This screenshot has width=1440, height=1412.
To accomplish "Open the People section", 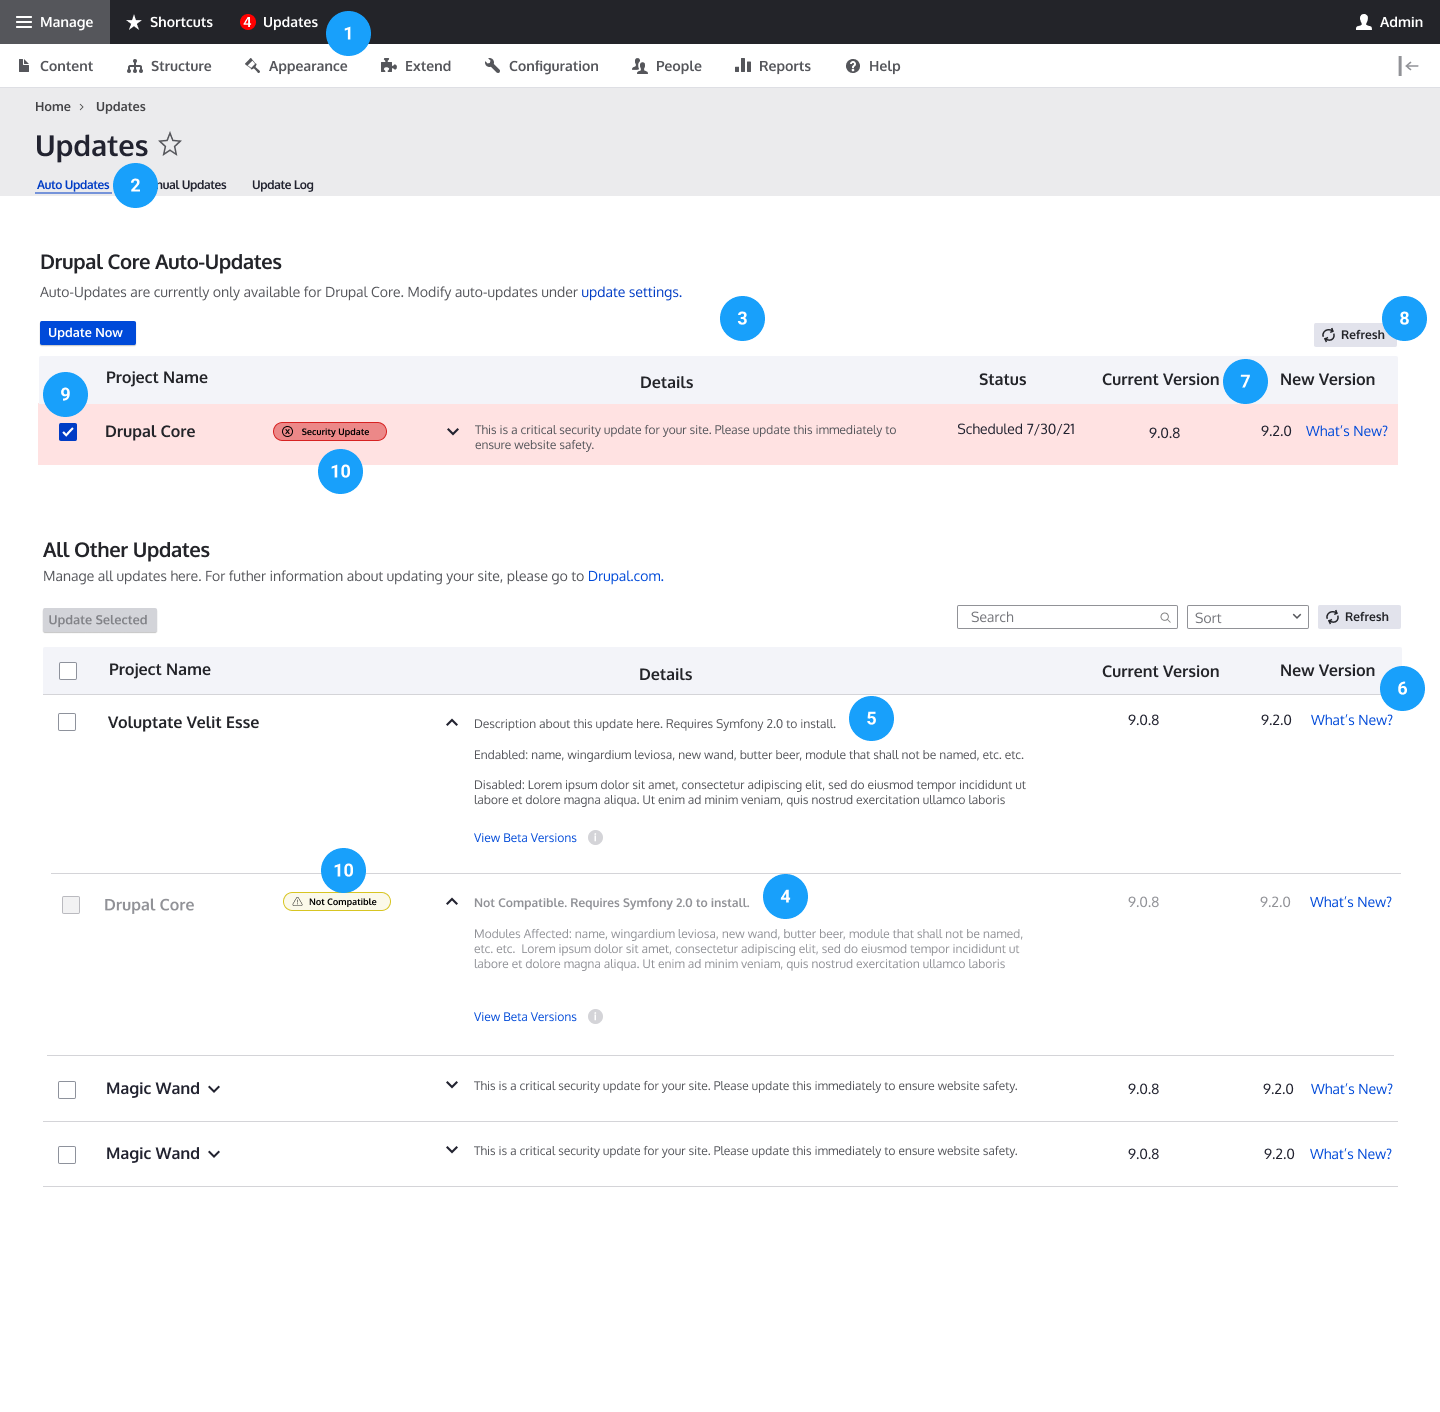I will pyautogui.click(x=667, y=66).
